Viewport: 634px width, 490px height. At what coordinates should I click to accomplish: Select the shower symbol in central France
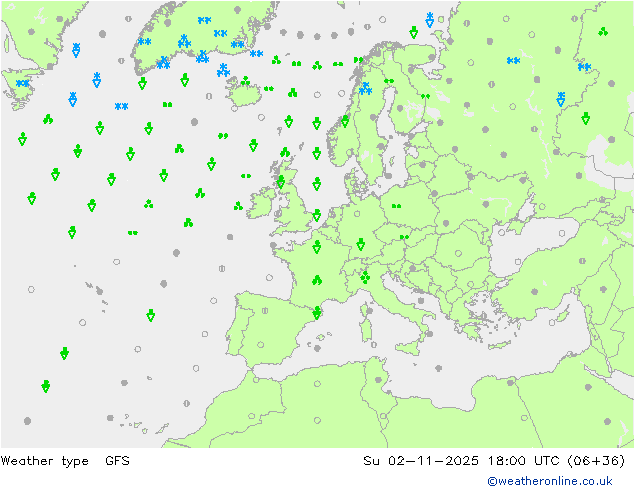coord(317,280)
